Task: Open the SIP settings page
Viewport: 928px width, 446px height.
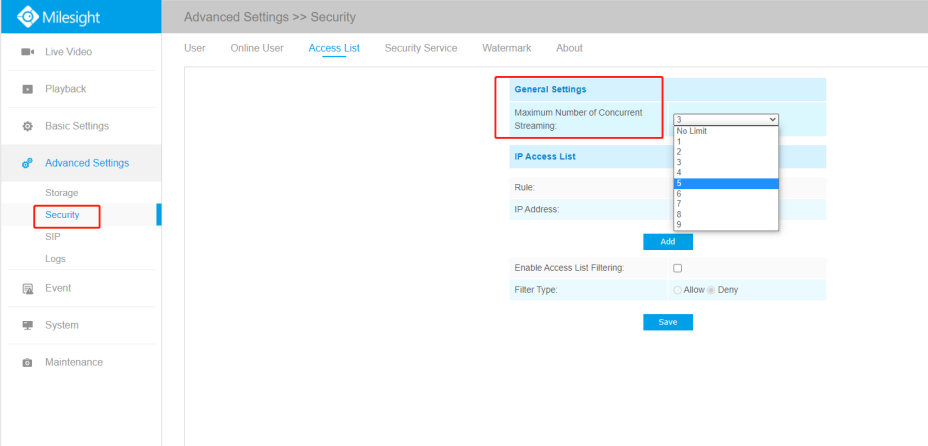Action: click(53, 237)
